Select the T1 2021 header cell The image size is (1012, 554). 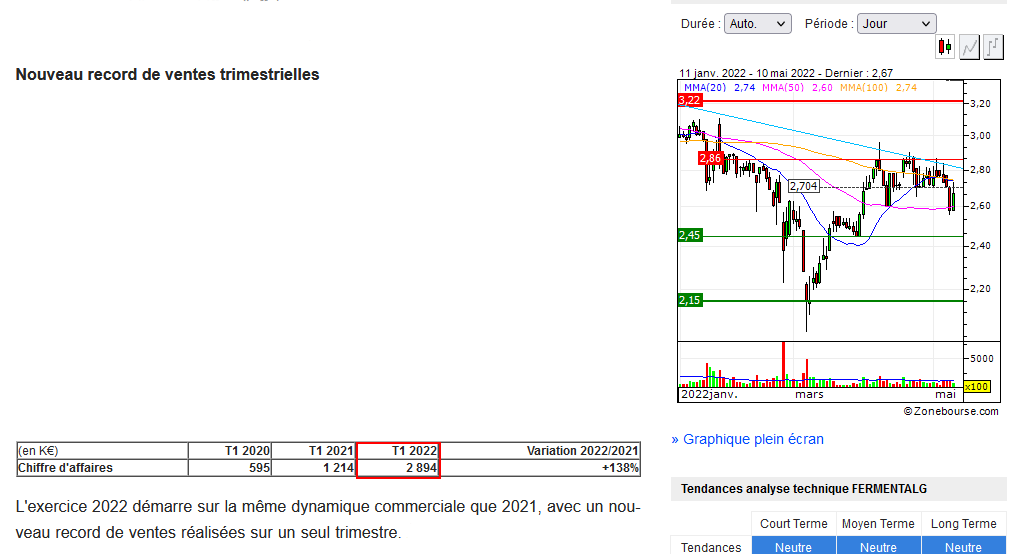314,451
